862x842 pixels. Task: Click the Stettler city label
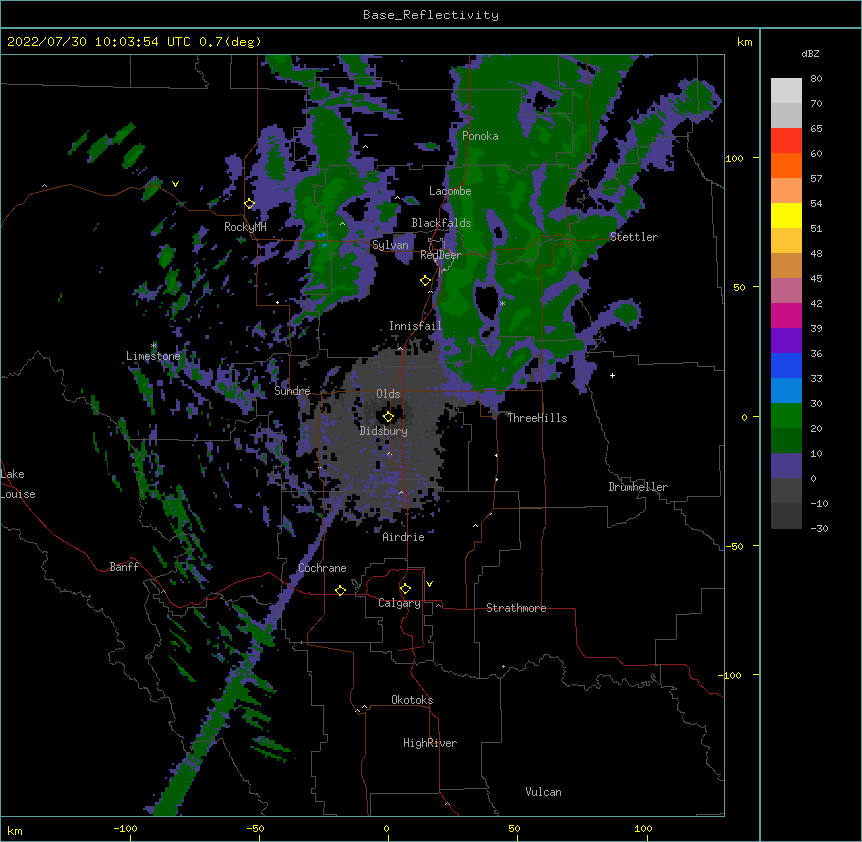click(x=633, y=237)
